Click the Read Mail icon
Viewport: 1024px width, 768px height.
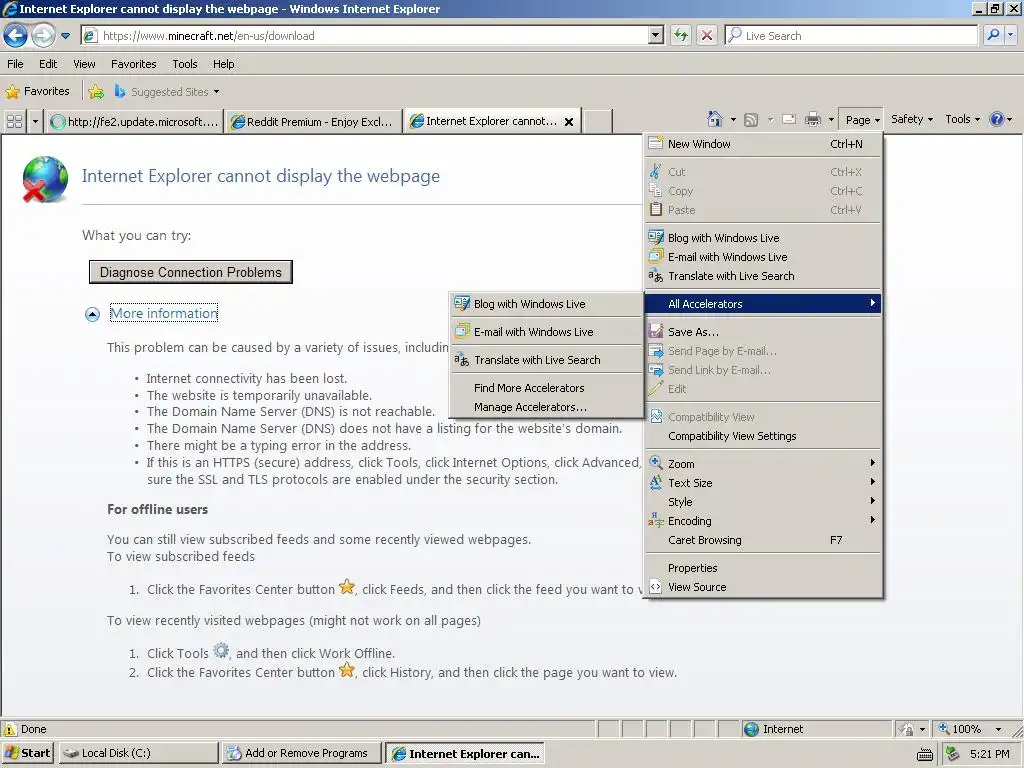point(789,119)
